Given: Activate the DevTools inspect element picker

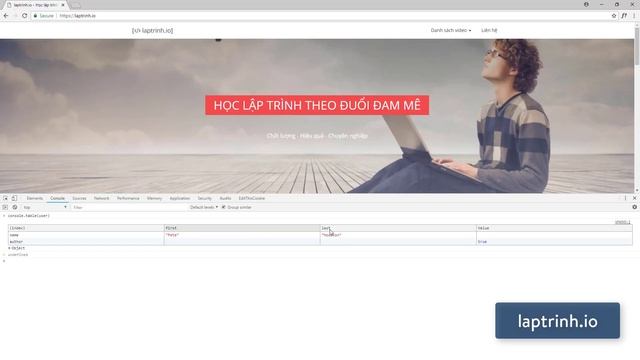Looking at the screenshot, I should (x=5, y=198).
